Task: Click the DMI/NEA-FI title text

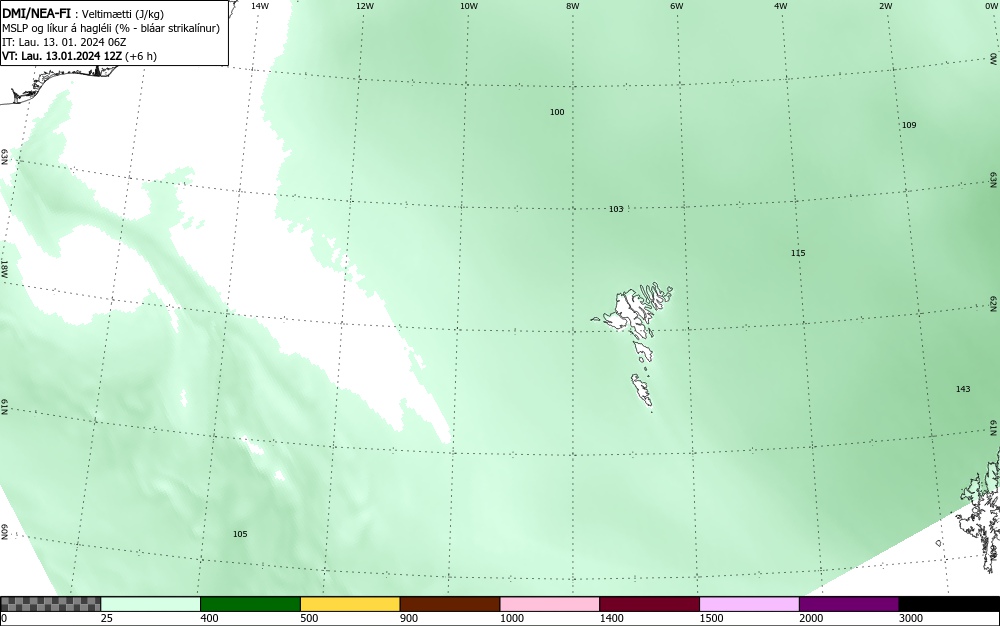Action: pyautogui.click(x=36, y=13)
